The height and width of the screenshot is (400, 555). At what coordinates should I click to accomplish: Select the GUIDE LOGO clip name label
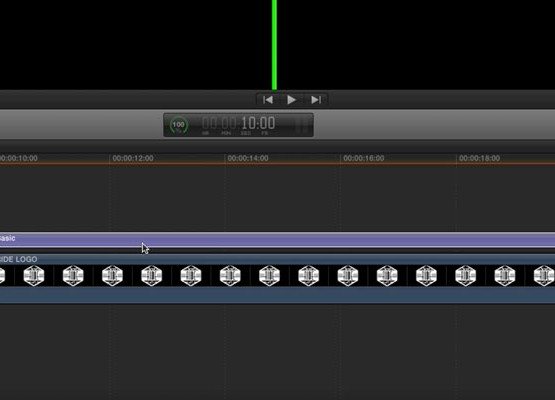coord(18,259)
